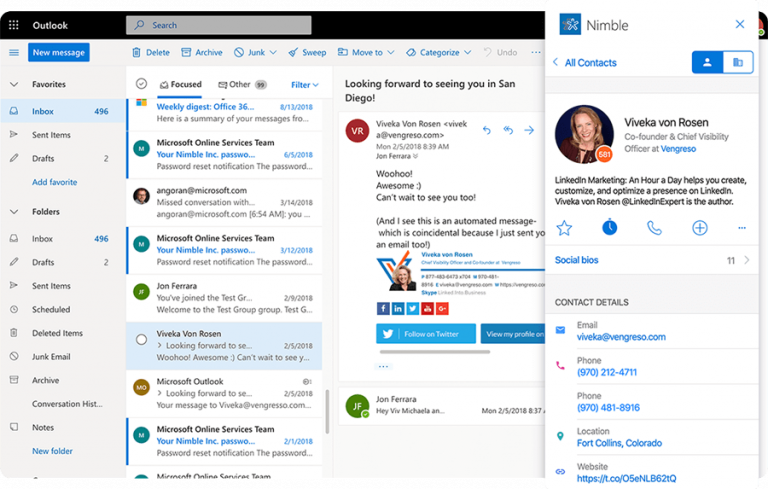The height and width of the screenshot is (489, 768).
Task: Open the Vengreso company link
Action: coord(678,148)
